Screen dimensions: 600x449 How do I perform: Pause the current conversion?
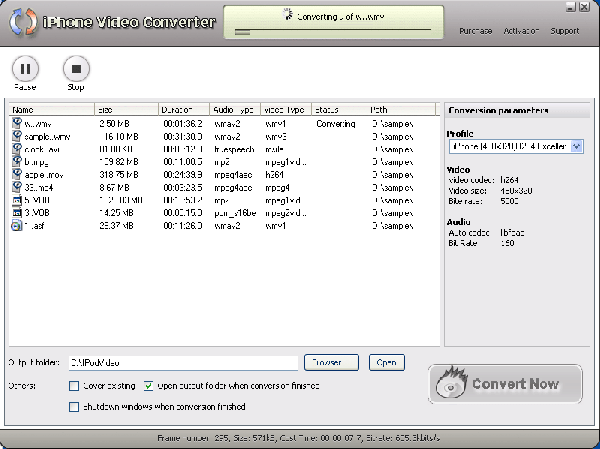pos(24,70)
